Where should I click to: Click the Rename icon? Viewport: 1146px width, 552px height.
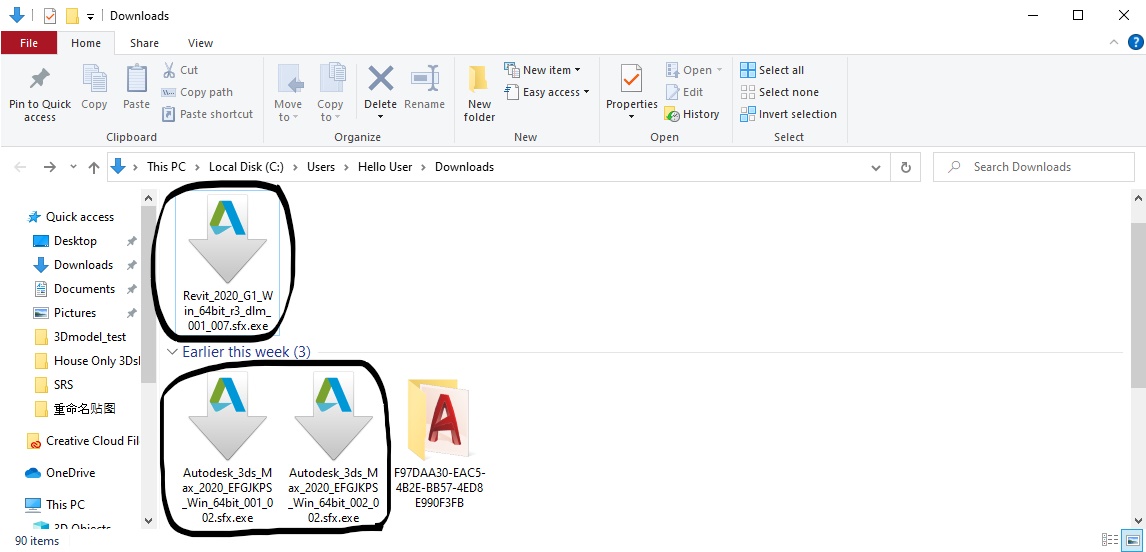(x=425, y=78)
